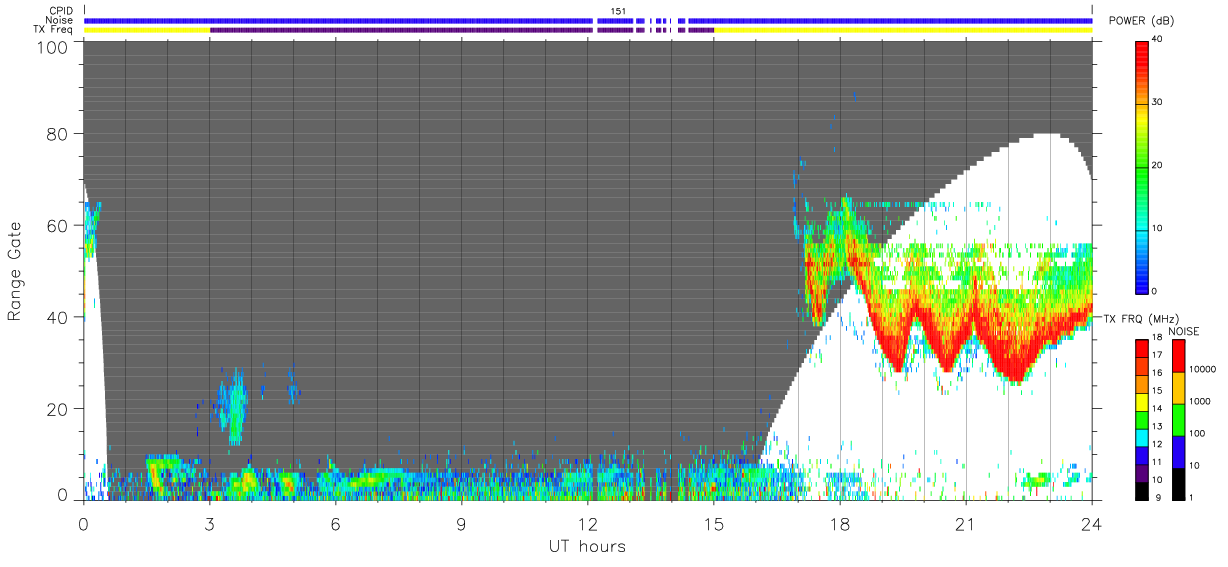The image size is (1228, 567).
Task: Click the red swatch in NOISE legend
Action: coord(1180,355)
